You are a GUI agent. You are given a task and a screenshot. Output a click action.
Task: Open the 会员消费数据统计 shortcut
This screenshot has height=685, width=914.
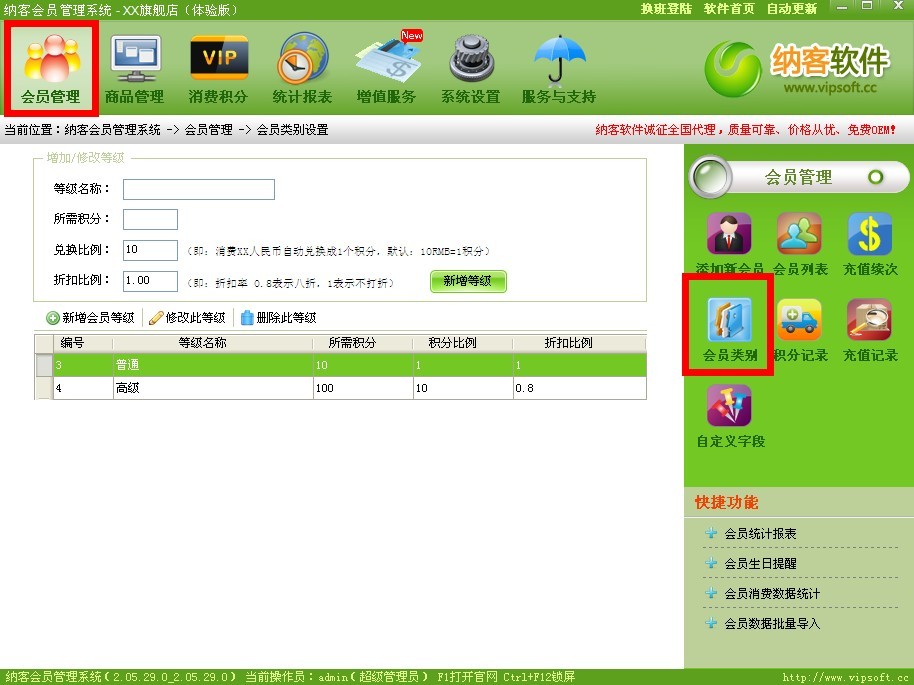point(762,593)
